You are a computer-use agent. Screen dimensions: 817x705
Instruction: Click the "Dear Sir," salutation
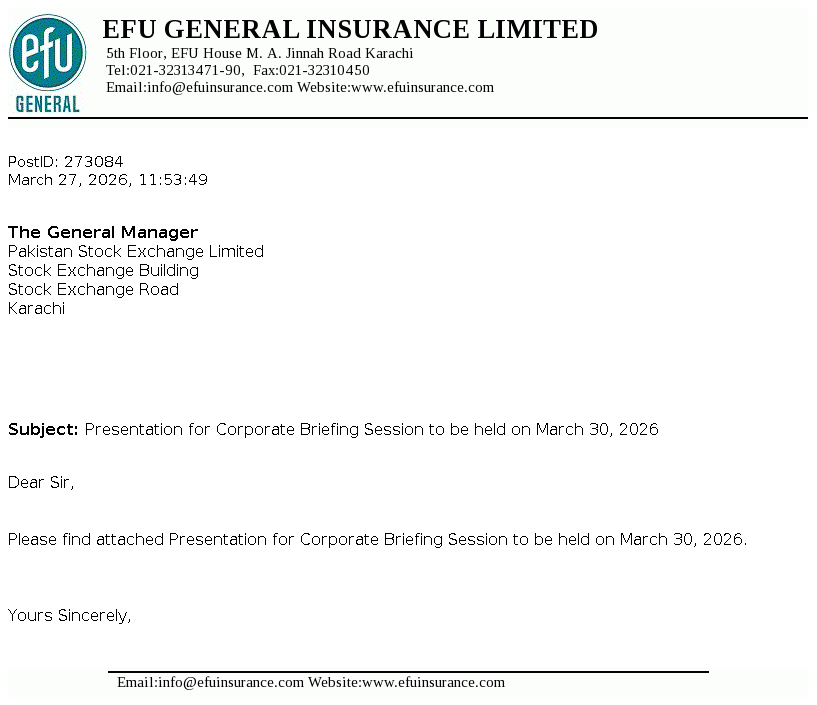[41, 482]
